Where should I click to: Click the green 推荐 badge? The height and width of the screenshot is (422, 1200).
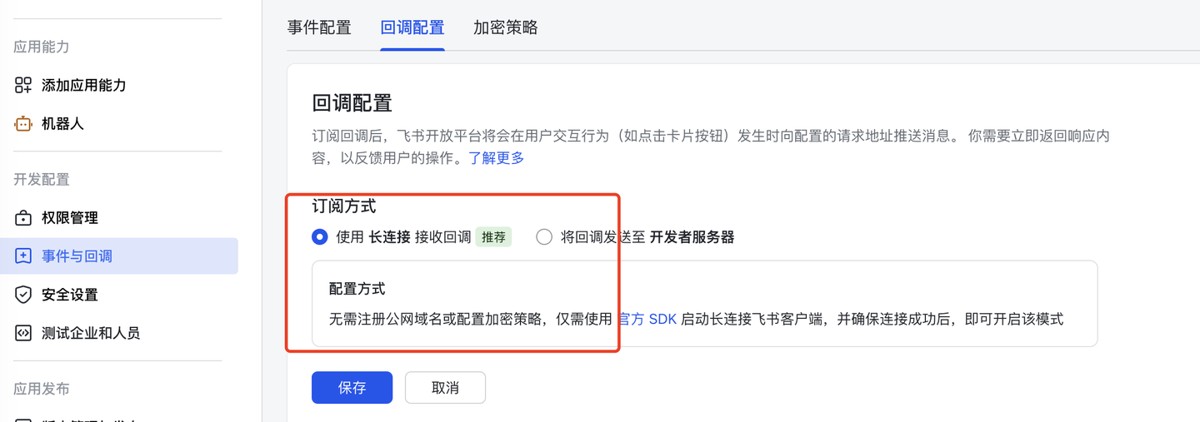tap(493, 237)
